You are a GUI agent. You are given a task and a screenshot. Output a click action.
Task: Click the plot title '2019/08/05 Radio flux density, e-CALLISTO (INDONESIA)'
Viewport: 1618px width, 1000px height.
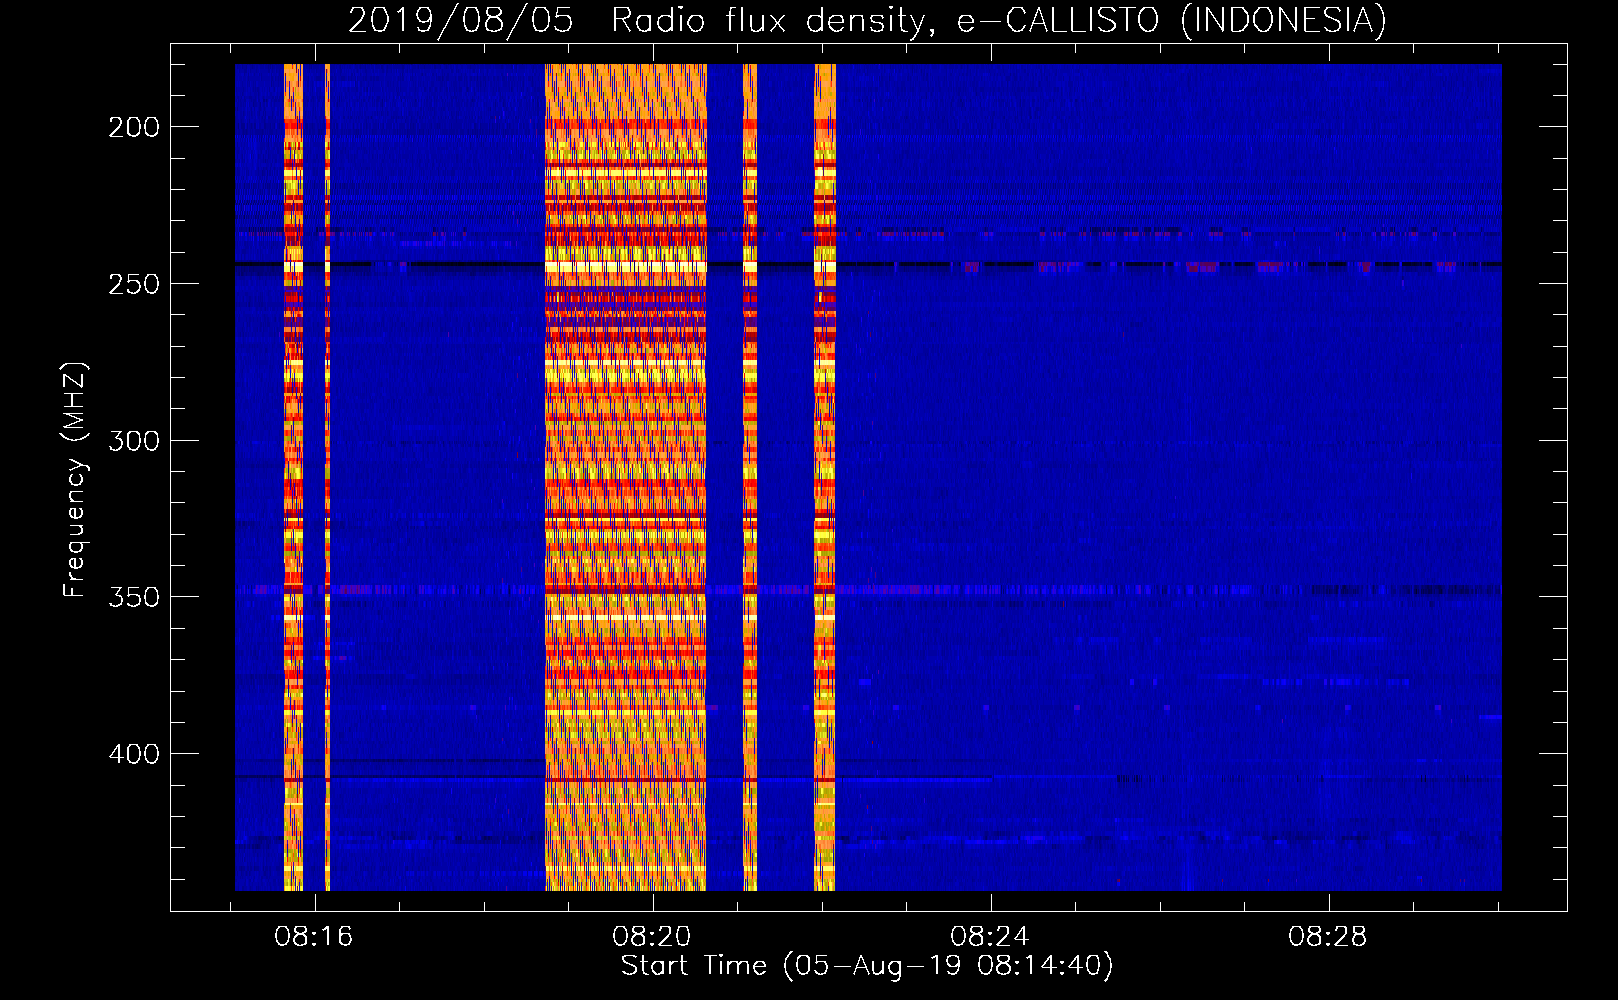[867, 20]
